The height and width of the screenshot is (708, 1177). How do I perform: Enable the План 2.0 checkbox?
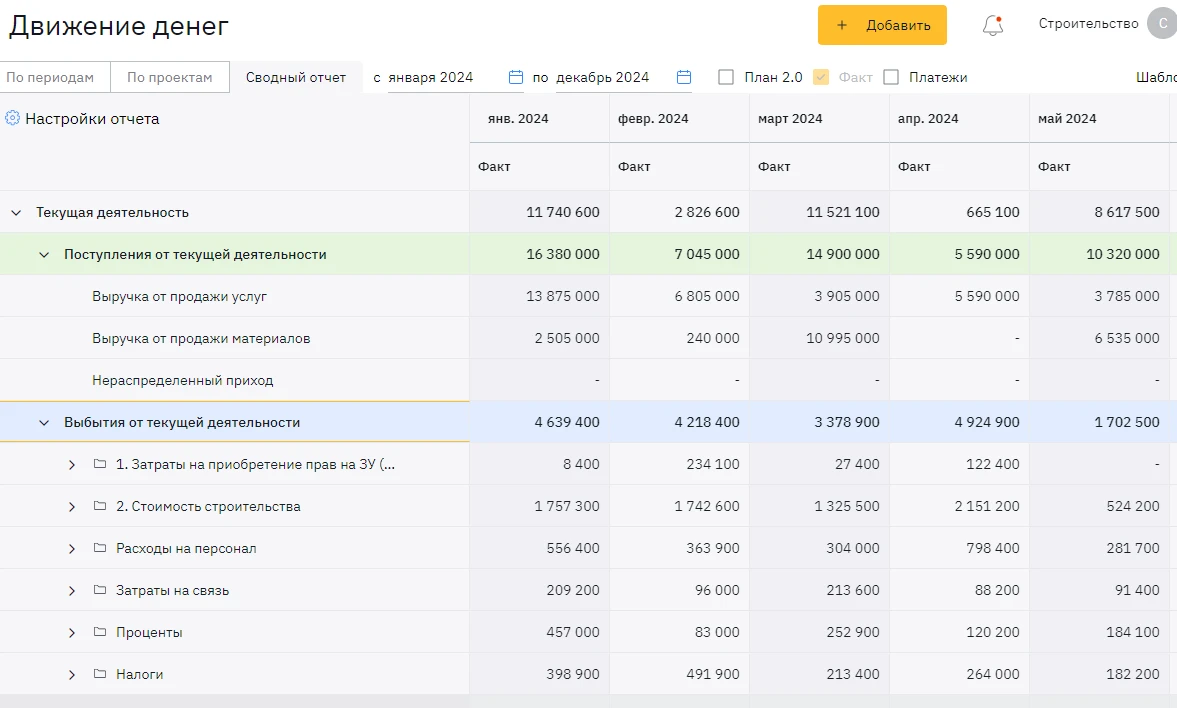click(726, 77)
